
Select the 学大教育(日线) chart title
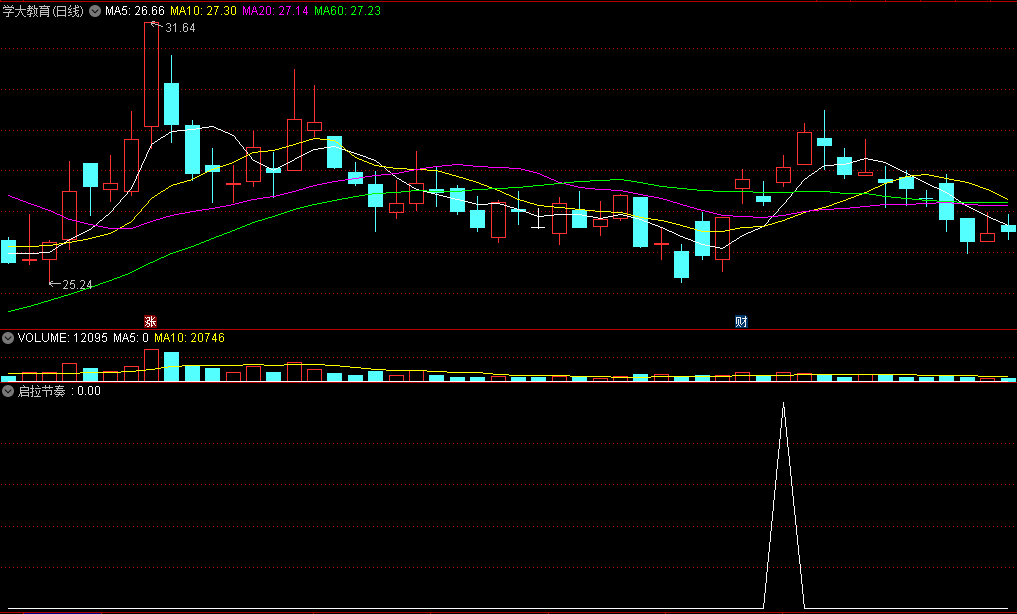point(43,11)
